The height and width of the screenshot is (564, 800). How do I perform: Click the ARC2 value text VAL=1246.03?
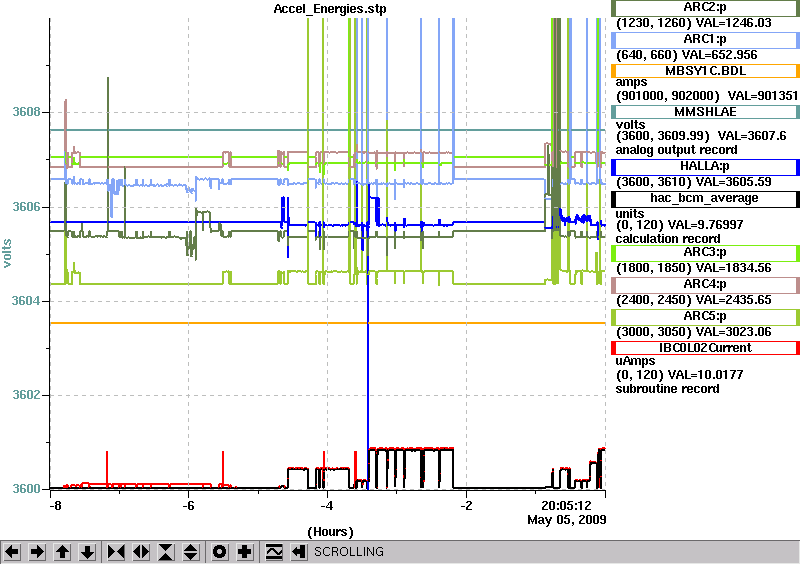(x=733, y=23)
